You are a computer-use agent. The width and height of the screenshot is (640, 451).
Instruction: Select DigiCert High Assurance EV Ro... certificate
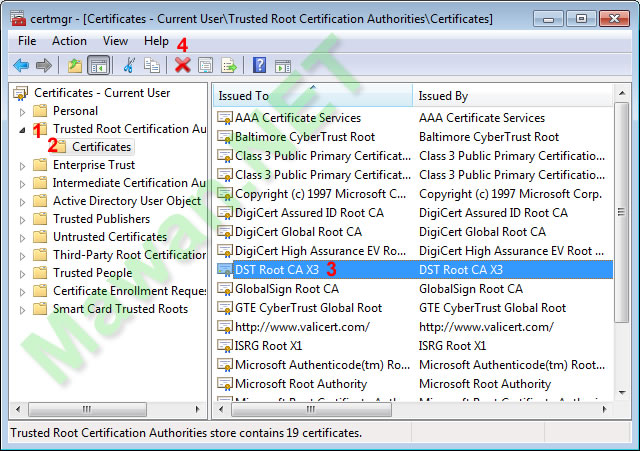(x=320, y=251)
